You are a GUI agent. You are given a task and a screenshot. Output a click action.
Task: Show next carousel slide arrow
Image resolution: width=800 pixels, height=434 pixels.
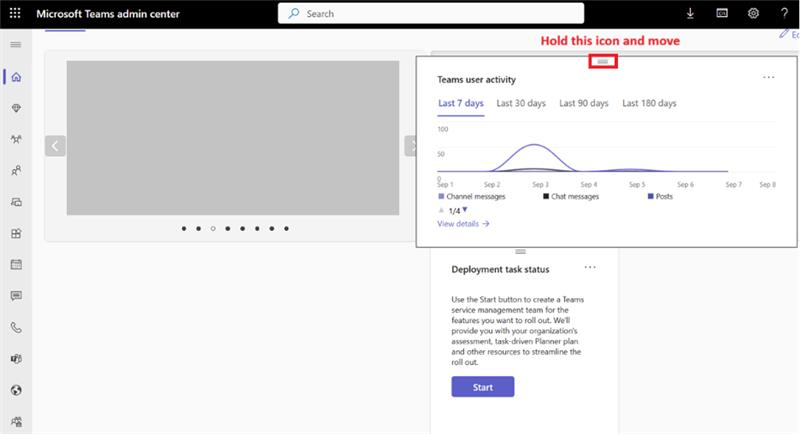pyautogui.click(x=411, y=146)
